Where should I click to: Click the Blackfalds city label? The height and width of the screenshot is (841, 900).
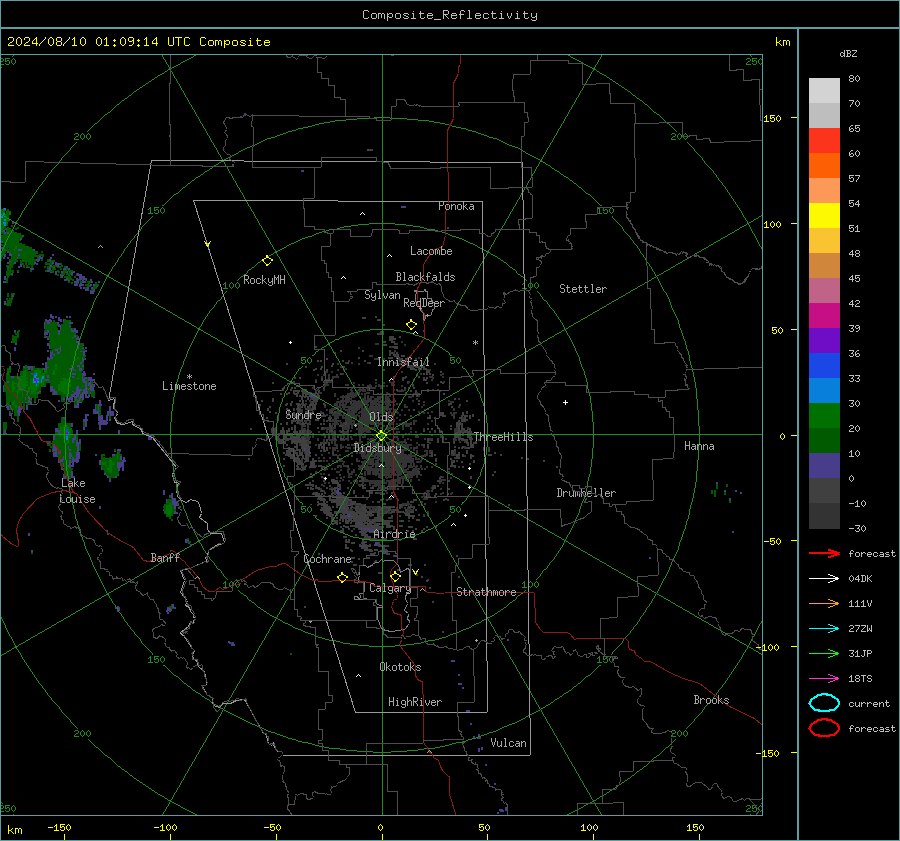pyautogui.click(x=425, y=277)
